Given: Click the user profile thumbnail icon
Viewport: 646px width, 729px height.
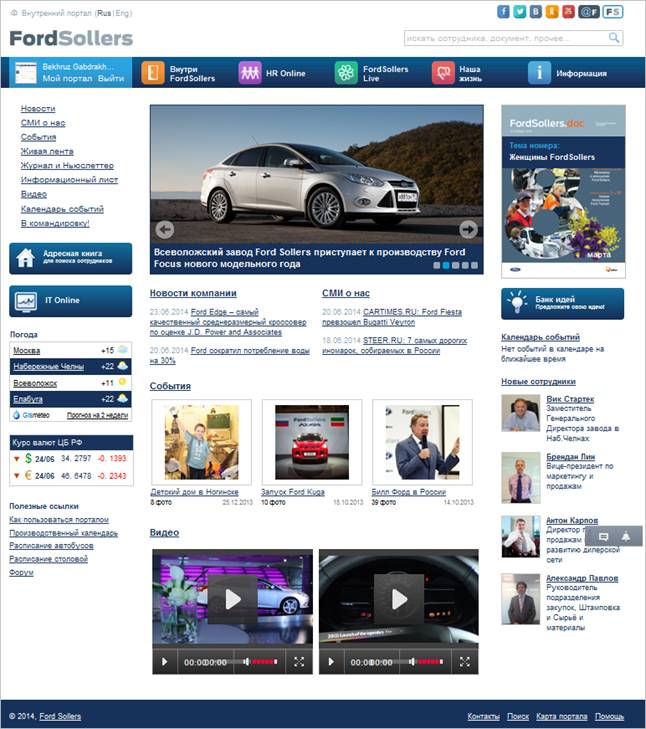Looking at the screenshot, I should coord(26,73).
